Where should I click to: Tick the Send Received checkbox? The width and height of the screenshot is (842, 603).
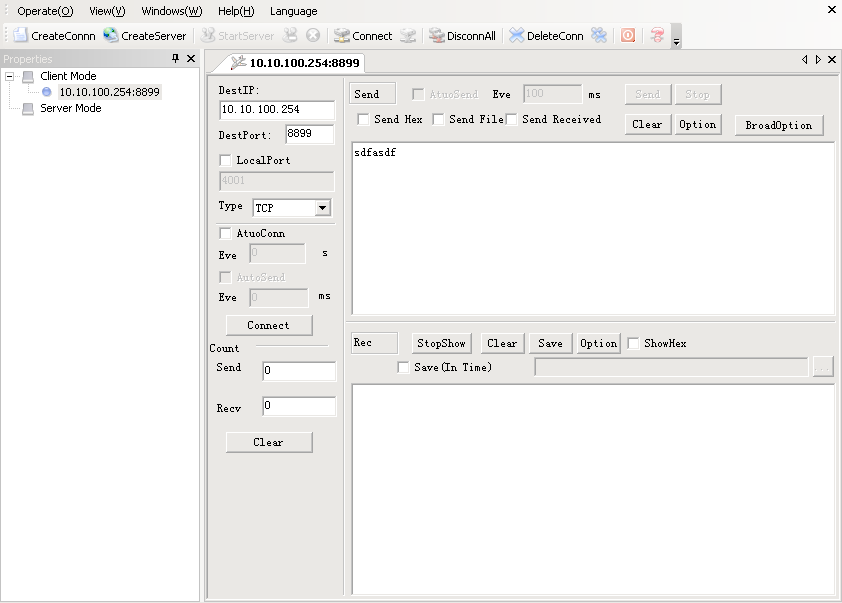tap(511, 119)
